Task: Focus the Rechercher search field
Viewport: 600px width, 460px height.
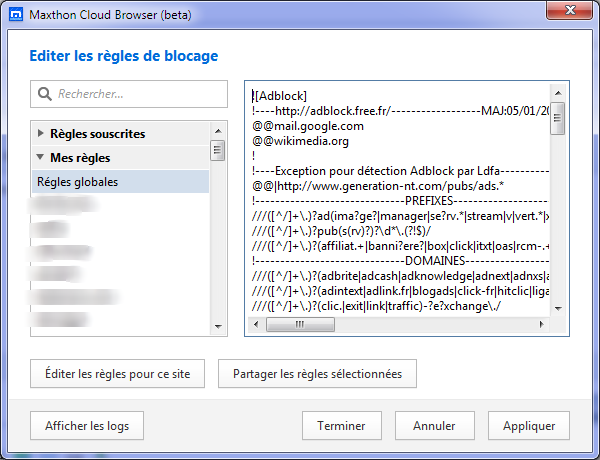Action: (x=129, y=94)
